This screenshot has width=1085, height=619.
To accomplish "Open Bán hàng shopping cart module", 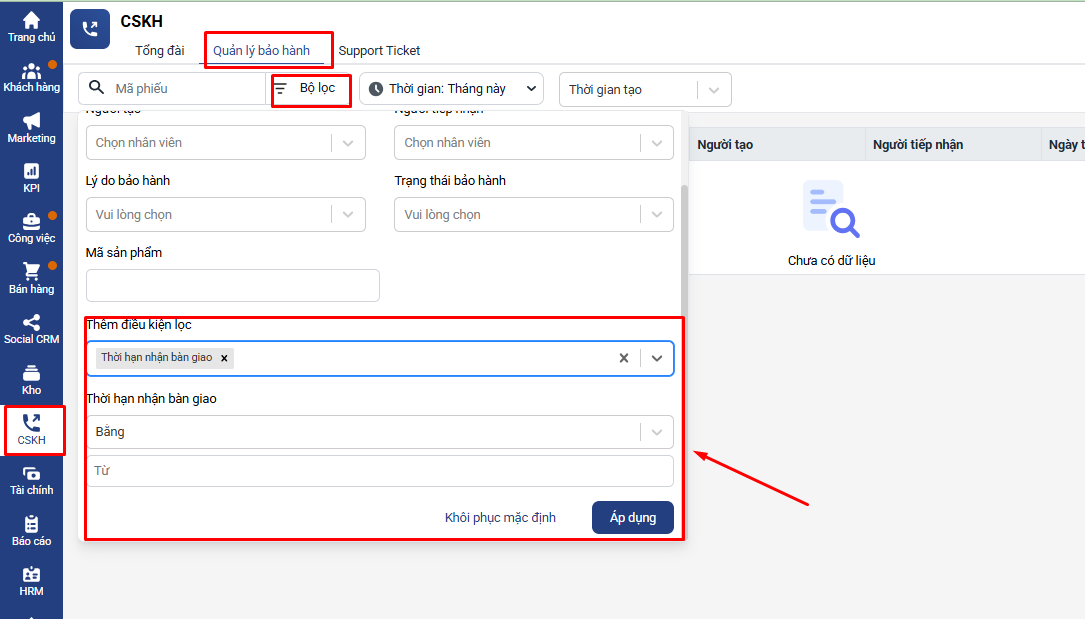I will click(x=31, y=278).
